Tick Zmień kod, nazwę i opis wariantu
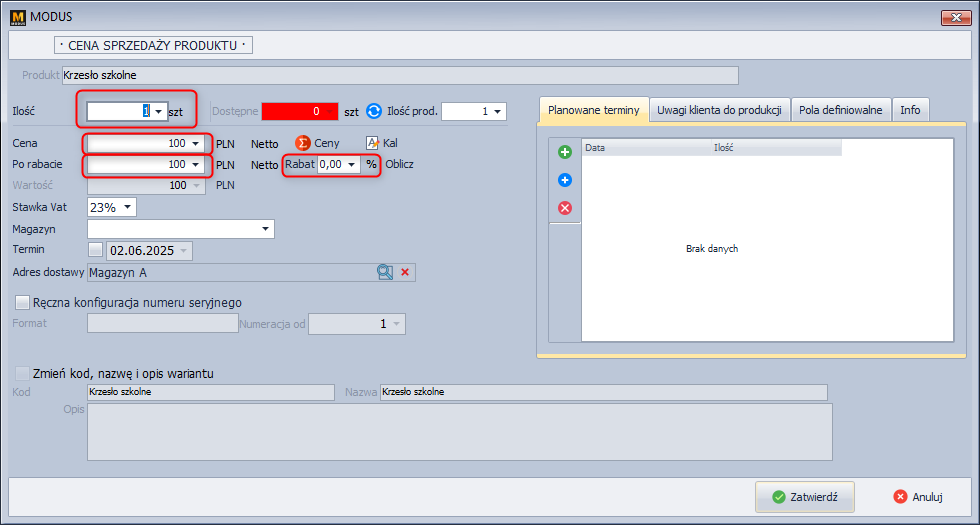Screen dimensions: 980x525 pos(22,373)
